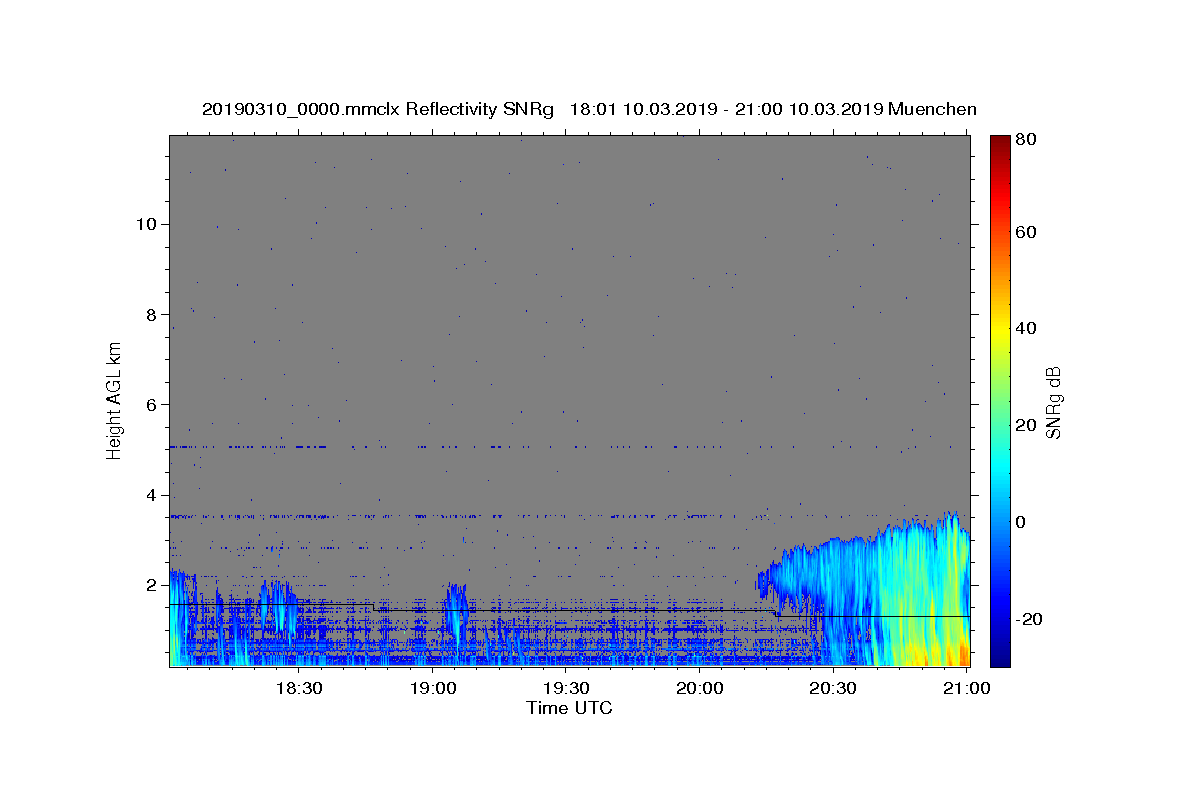
Task: Click the height axis label 8
Action: coord(152,314)
